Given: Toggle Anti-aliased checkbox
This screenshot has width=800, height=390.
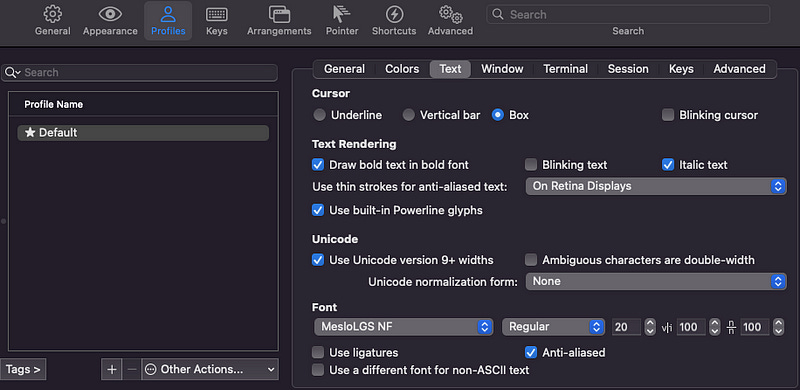Looking at the screenshot, I should [x=531, y=352].
